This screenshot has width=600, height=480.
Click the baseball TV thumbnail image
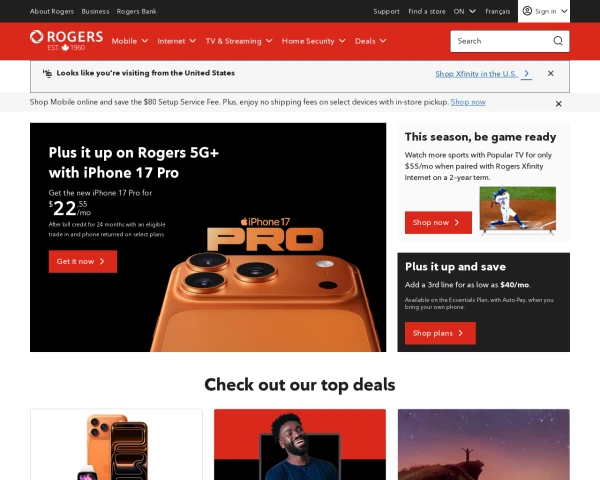pos(517,210)
